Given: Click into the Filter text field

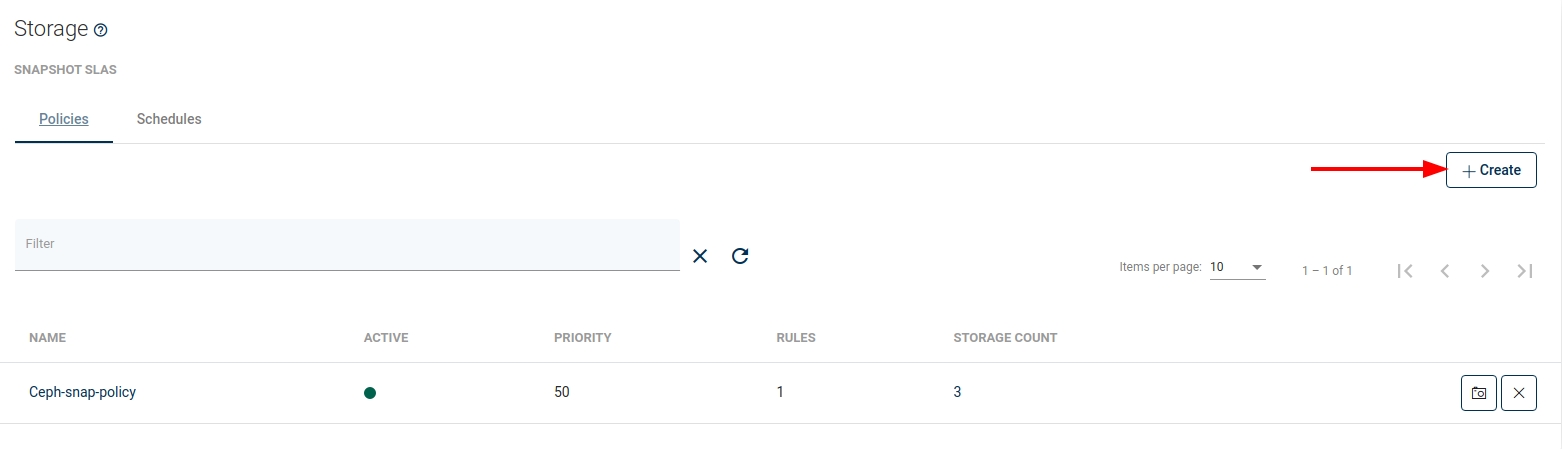Looking at the screenshot, I should 347,244.
